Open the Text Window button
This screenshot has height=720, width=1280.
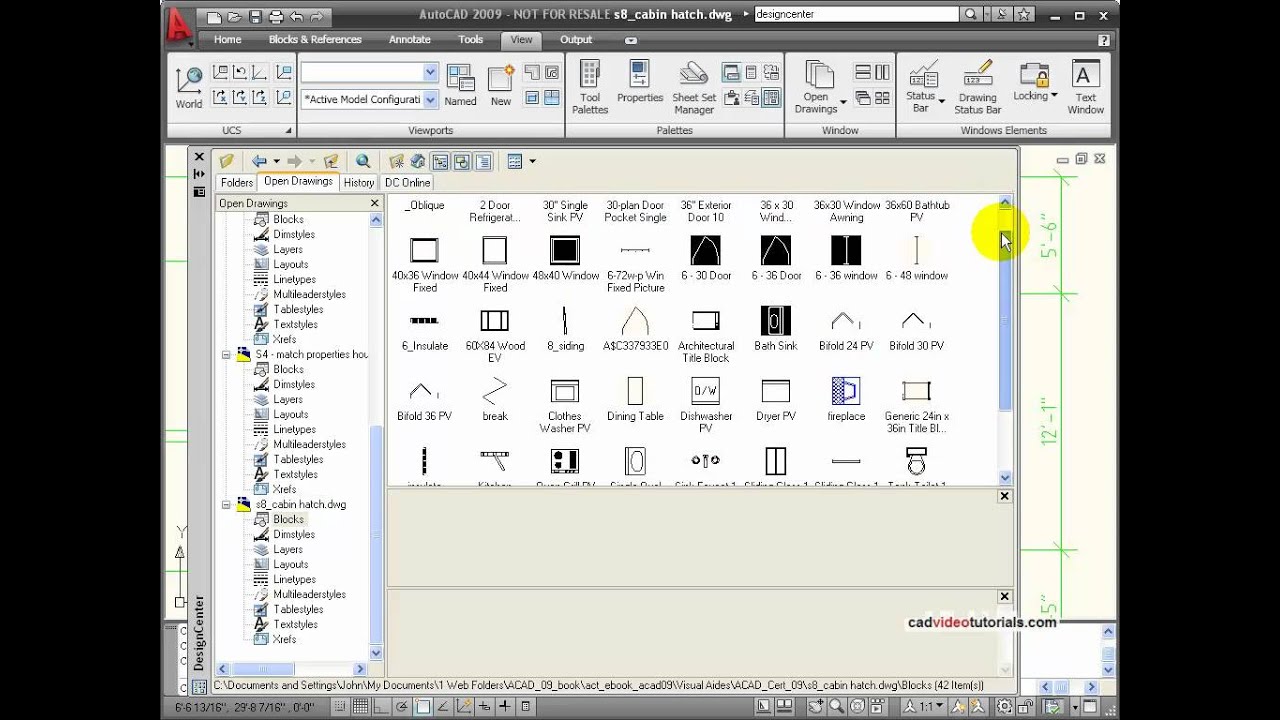point(1085,87)
